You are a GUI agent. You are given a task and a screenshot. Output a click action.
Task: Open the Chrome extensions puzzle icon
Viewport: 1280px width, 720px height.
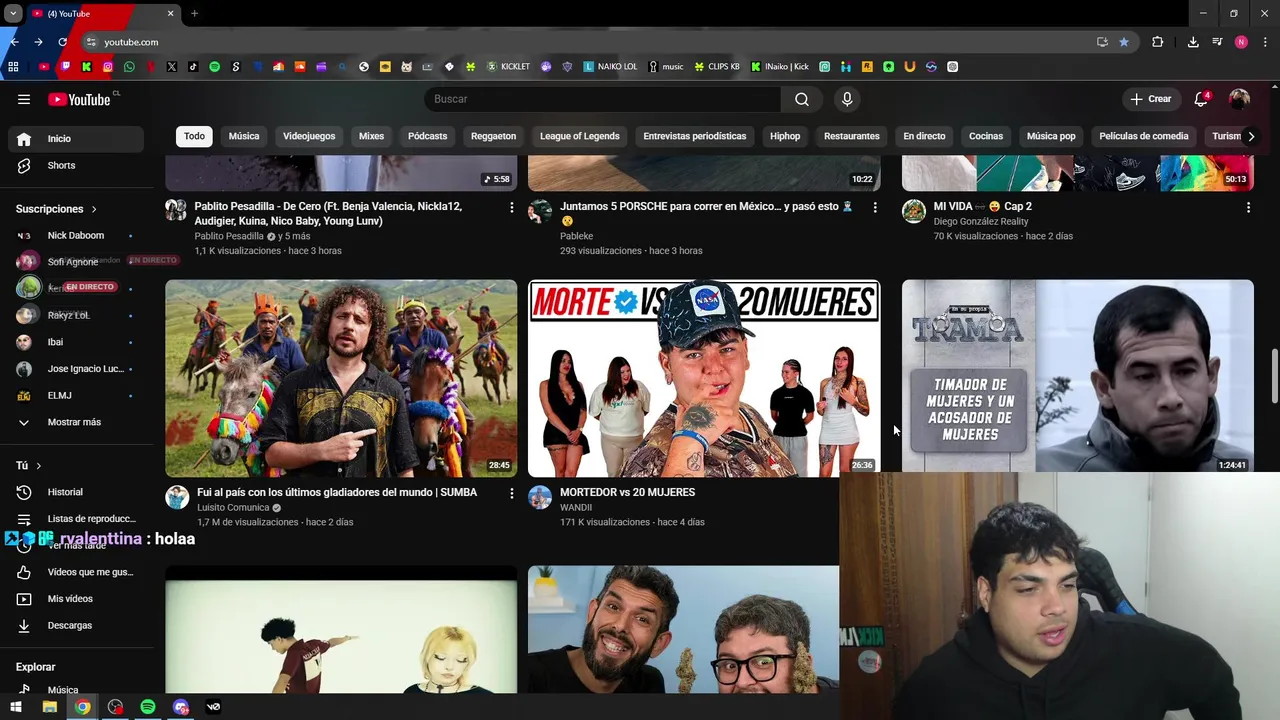coord(1157,42)
